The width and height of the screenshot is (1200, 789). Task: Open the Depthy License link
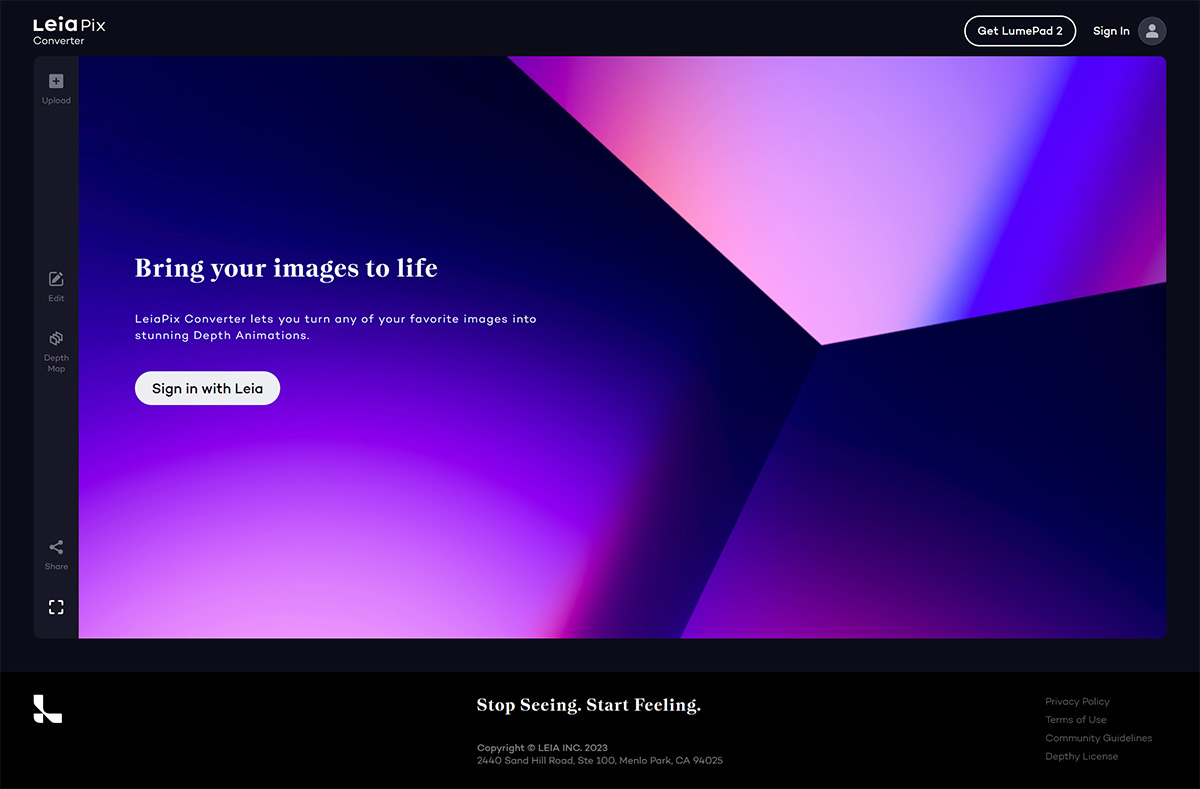pos(1081,756)
